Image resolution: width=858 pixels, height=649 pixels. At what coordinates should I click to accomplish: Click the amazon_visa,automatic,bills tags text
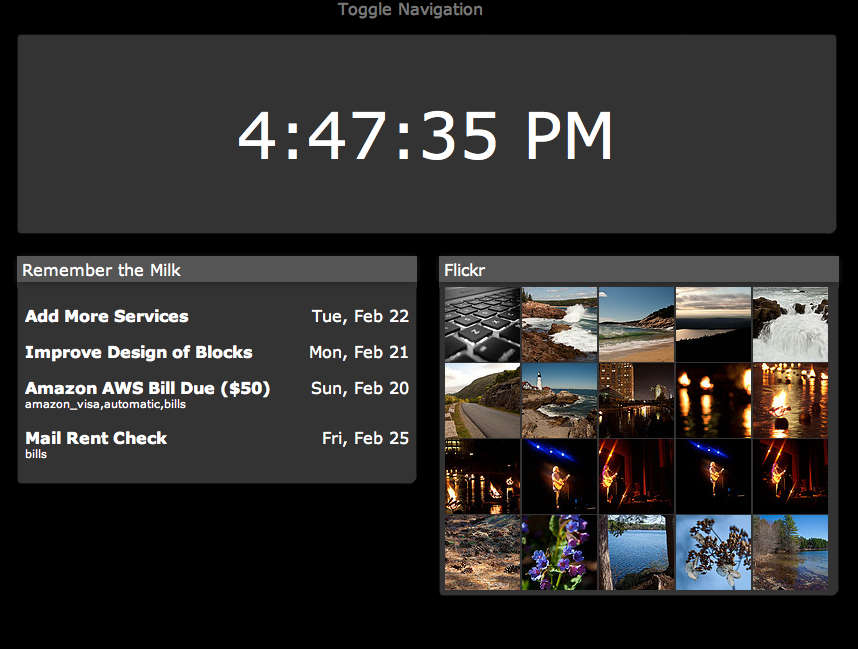pos(106,404)
